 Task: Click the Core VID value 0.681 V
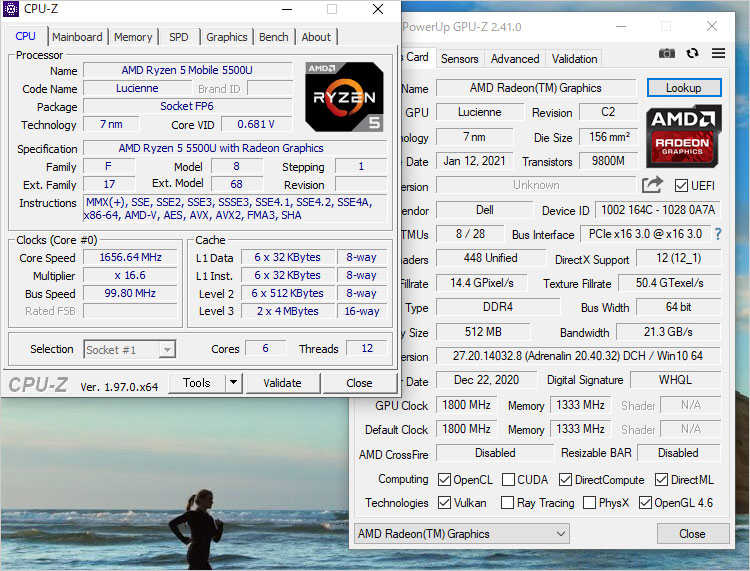pyautogui.click(x=256, y=124)
